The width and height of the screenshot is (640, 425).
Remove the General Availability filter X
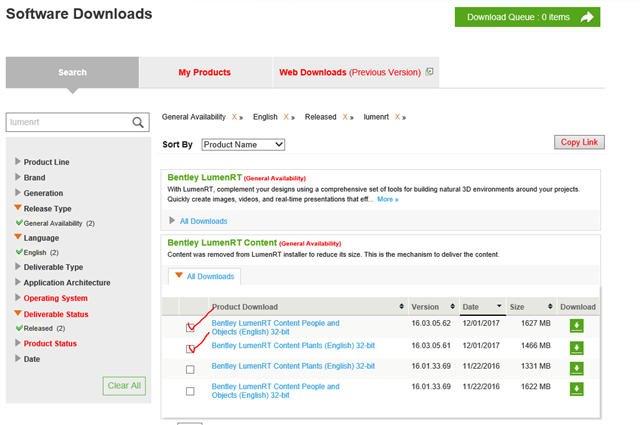(x=234, y=117)
